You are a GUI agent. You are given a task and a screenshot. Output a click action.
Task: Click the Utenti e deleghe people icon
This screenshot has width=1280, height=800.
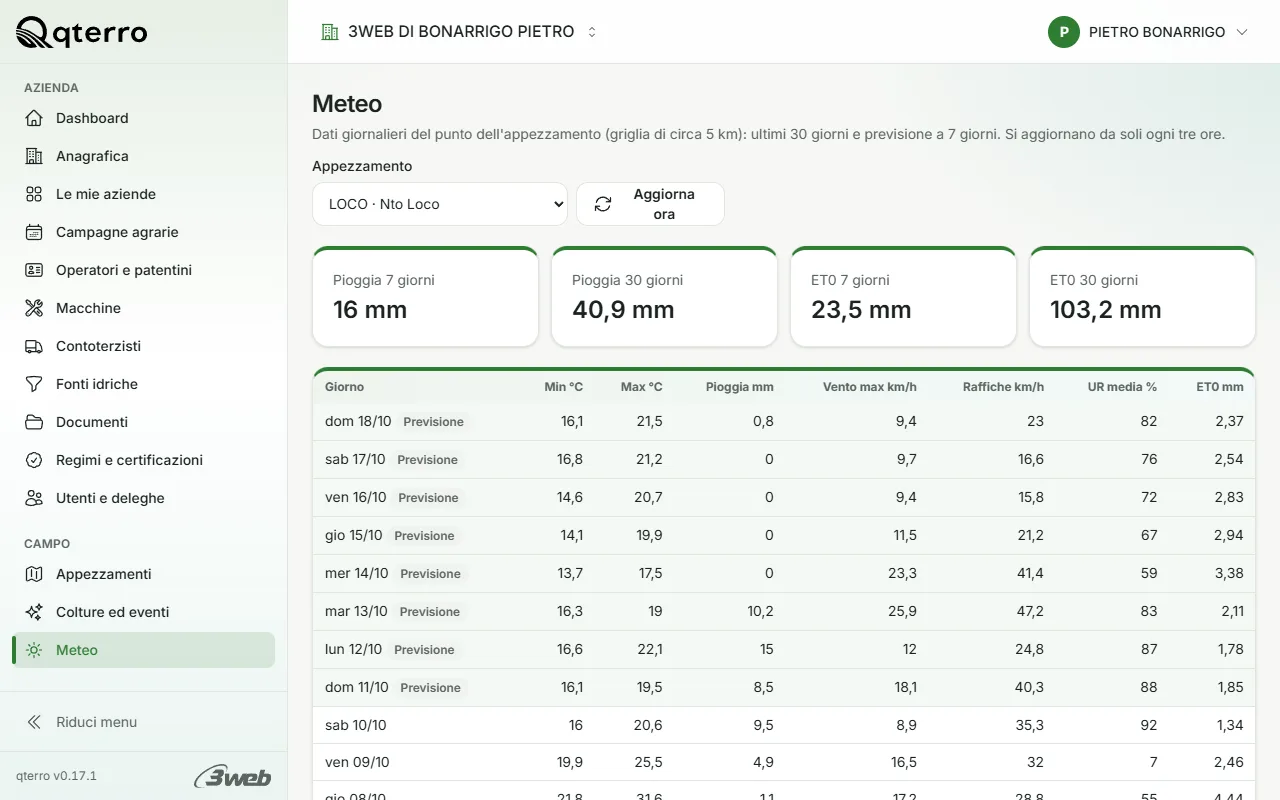[34, 498]
